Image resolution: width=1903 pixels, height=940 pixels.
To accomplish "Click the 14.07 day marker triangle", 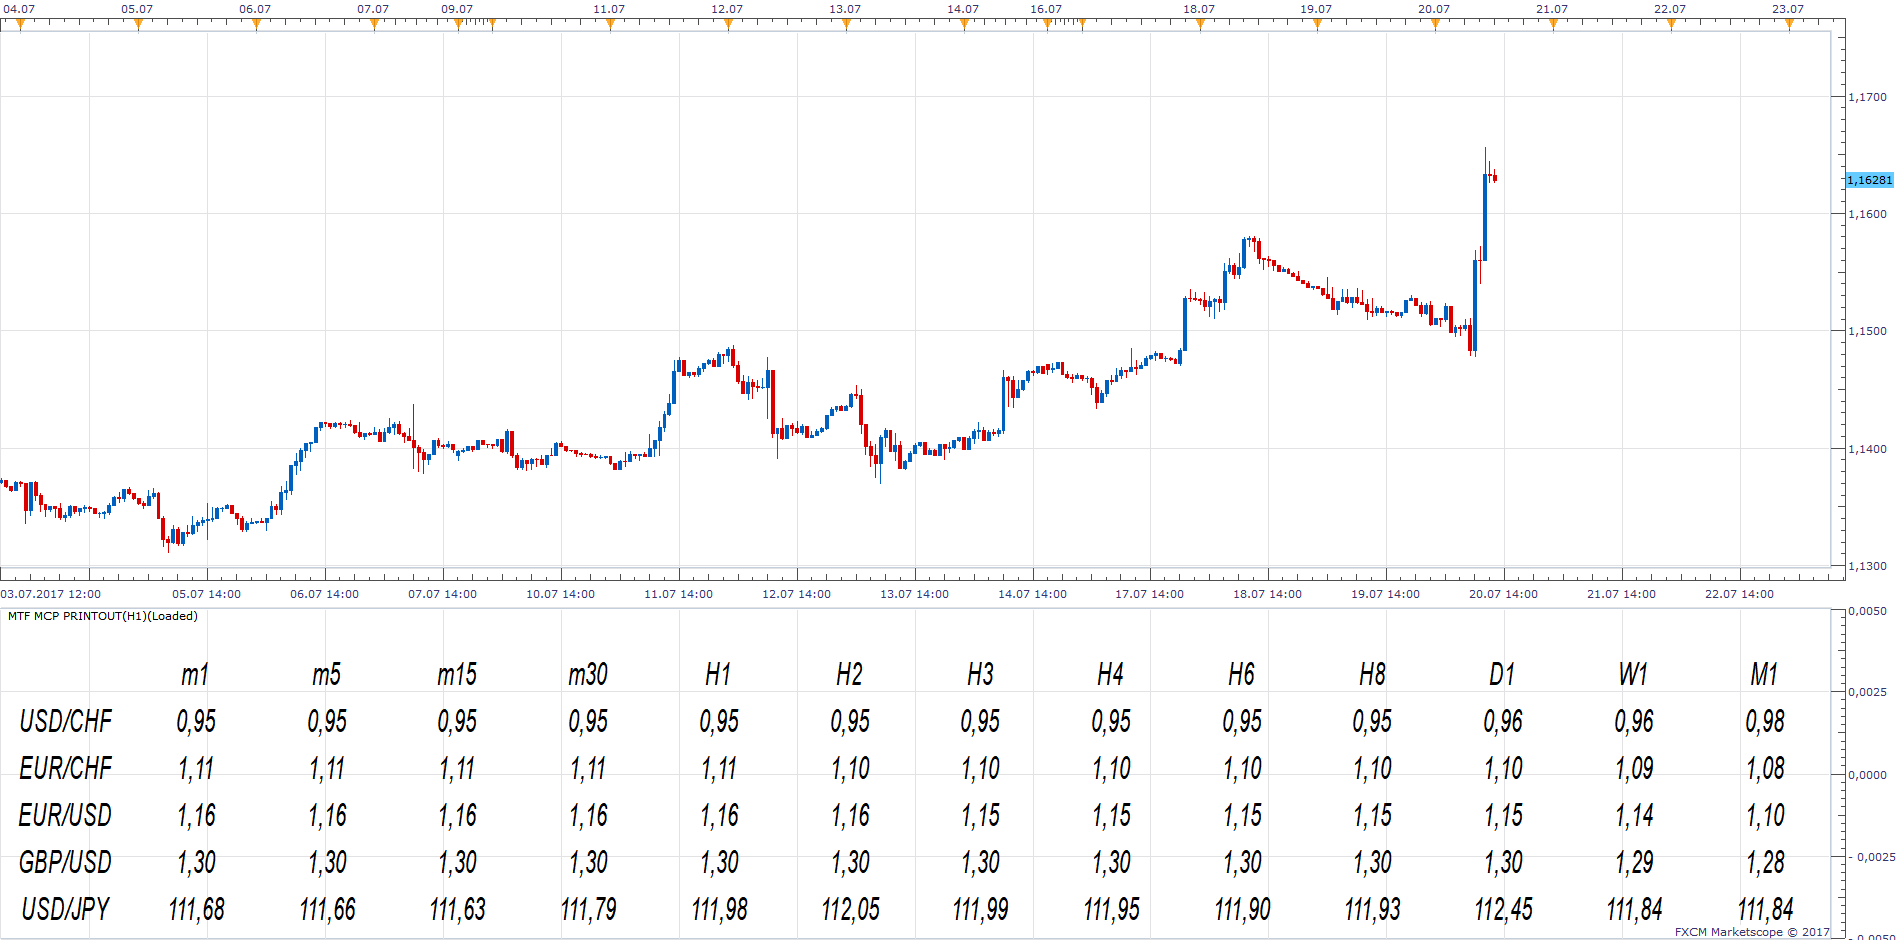I will pyautogui.click(x=964, y=25).
